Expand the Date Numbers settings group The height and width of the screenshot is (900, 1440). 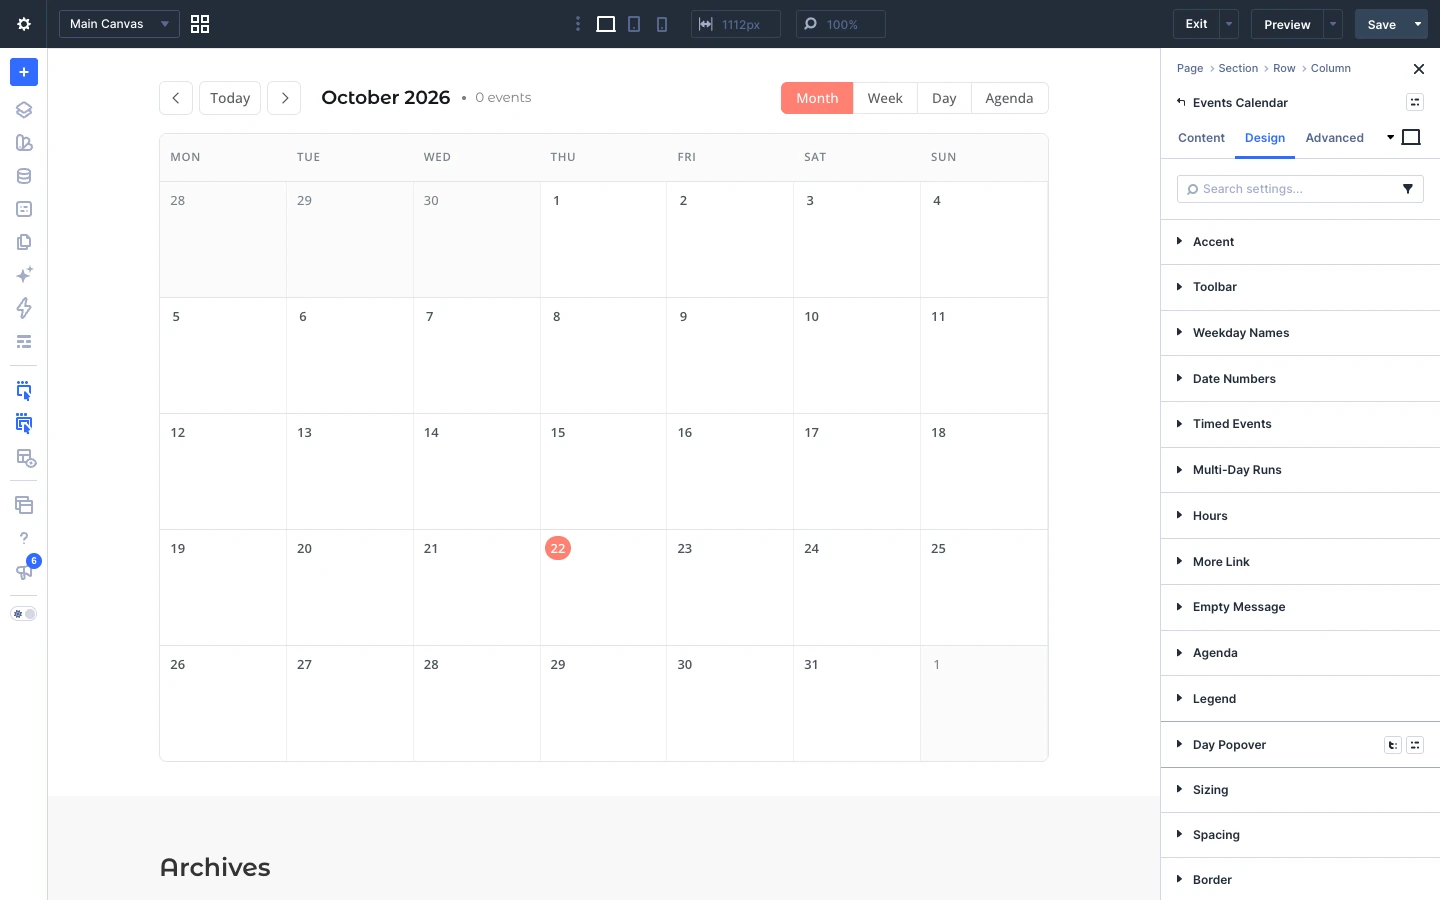click(x=1300, y=379)
